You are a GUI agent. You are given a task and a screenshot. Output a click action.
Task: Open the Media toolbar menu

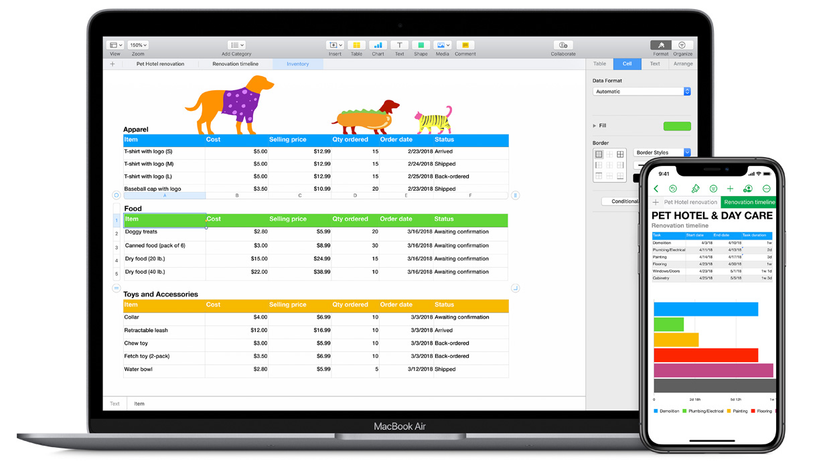442,45
